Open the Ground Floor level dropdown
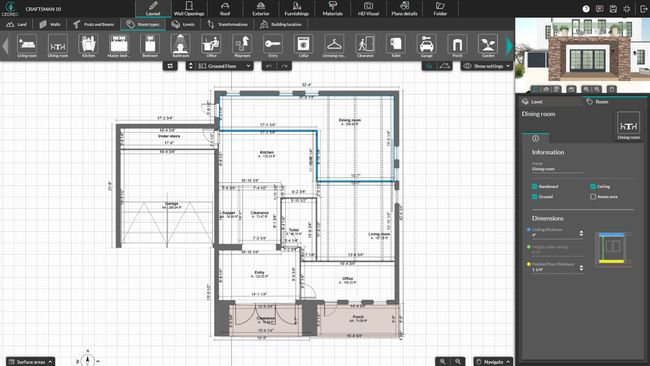The width and height of the screenshot is (650, 366). (224, 66)
